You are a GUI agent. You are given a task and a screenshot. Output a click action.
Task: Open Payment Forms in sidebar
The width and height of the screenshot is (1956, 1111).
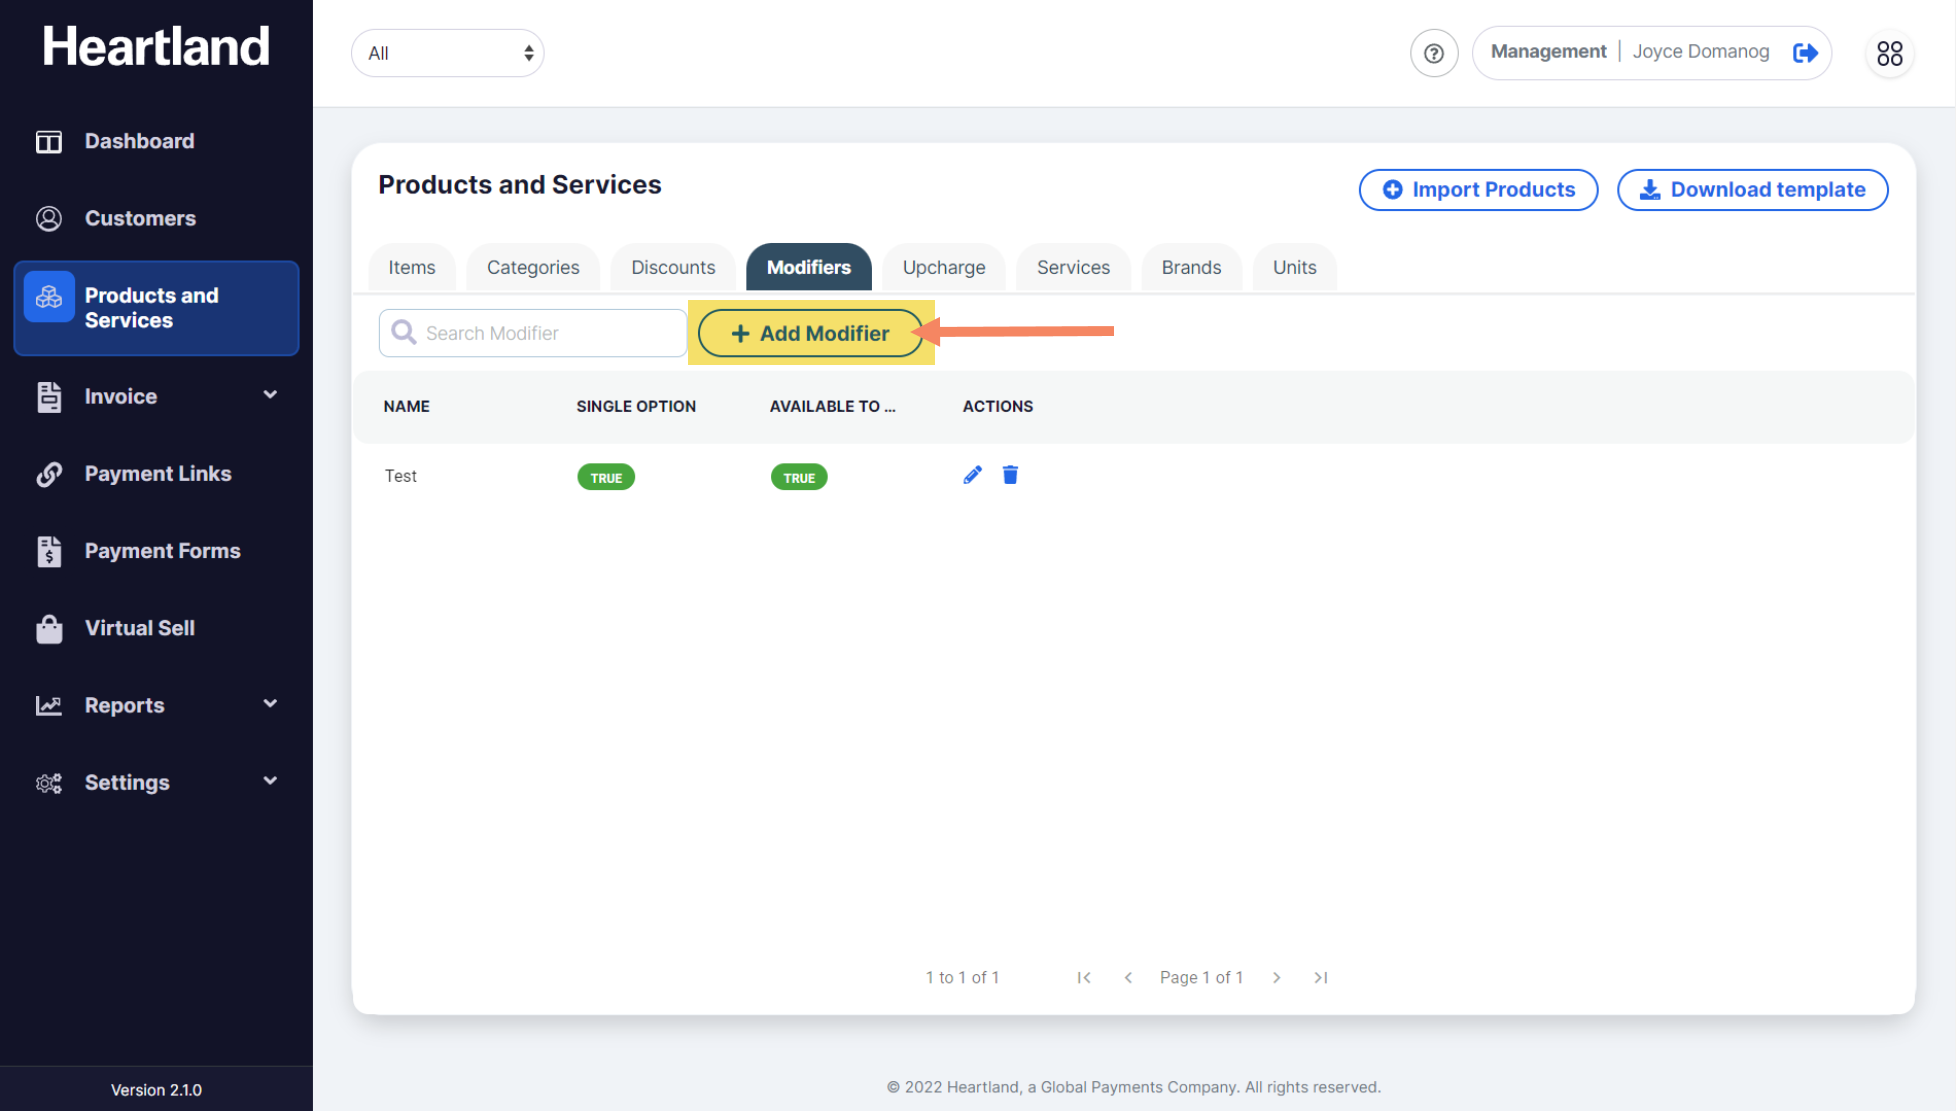coord(162,551)
